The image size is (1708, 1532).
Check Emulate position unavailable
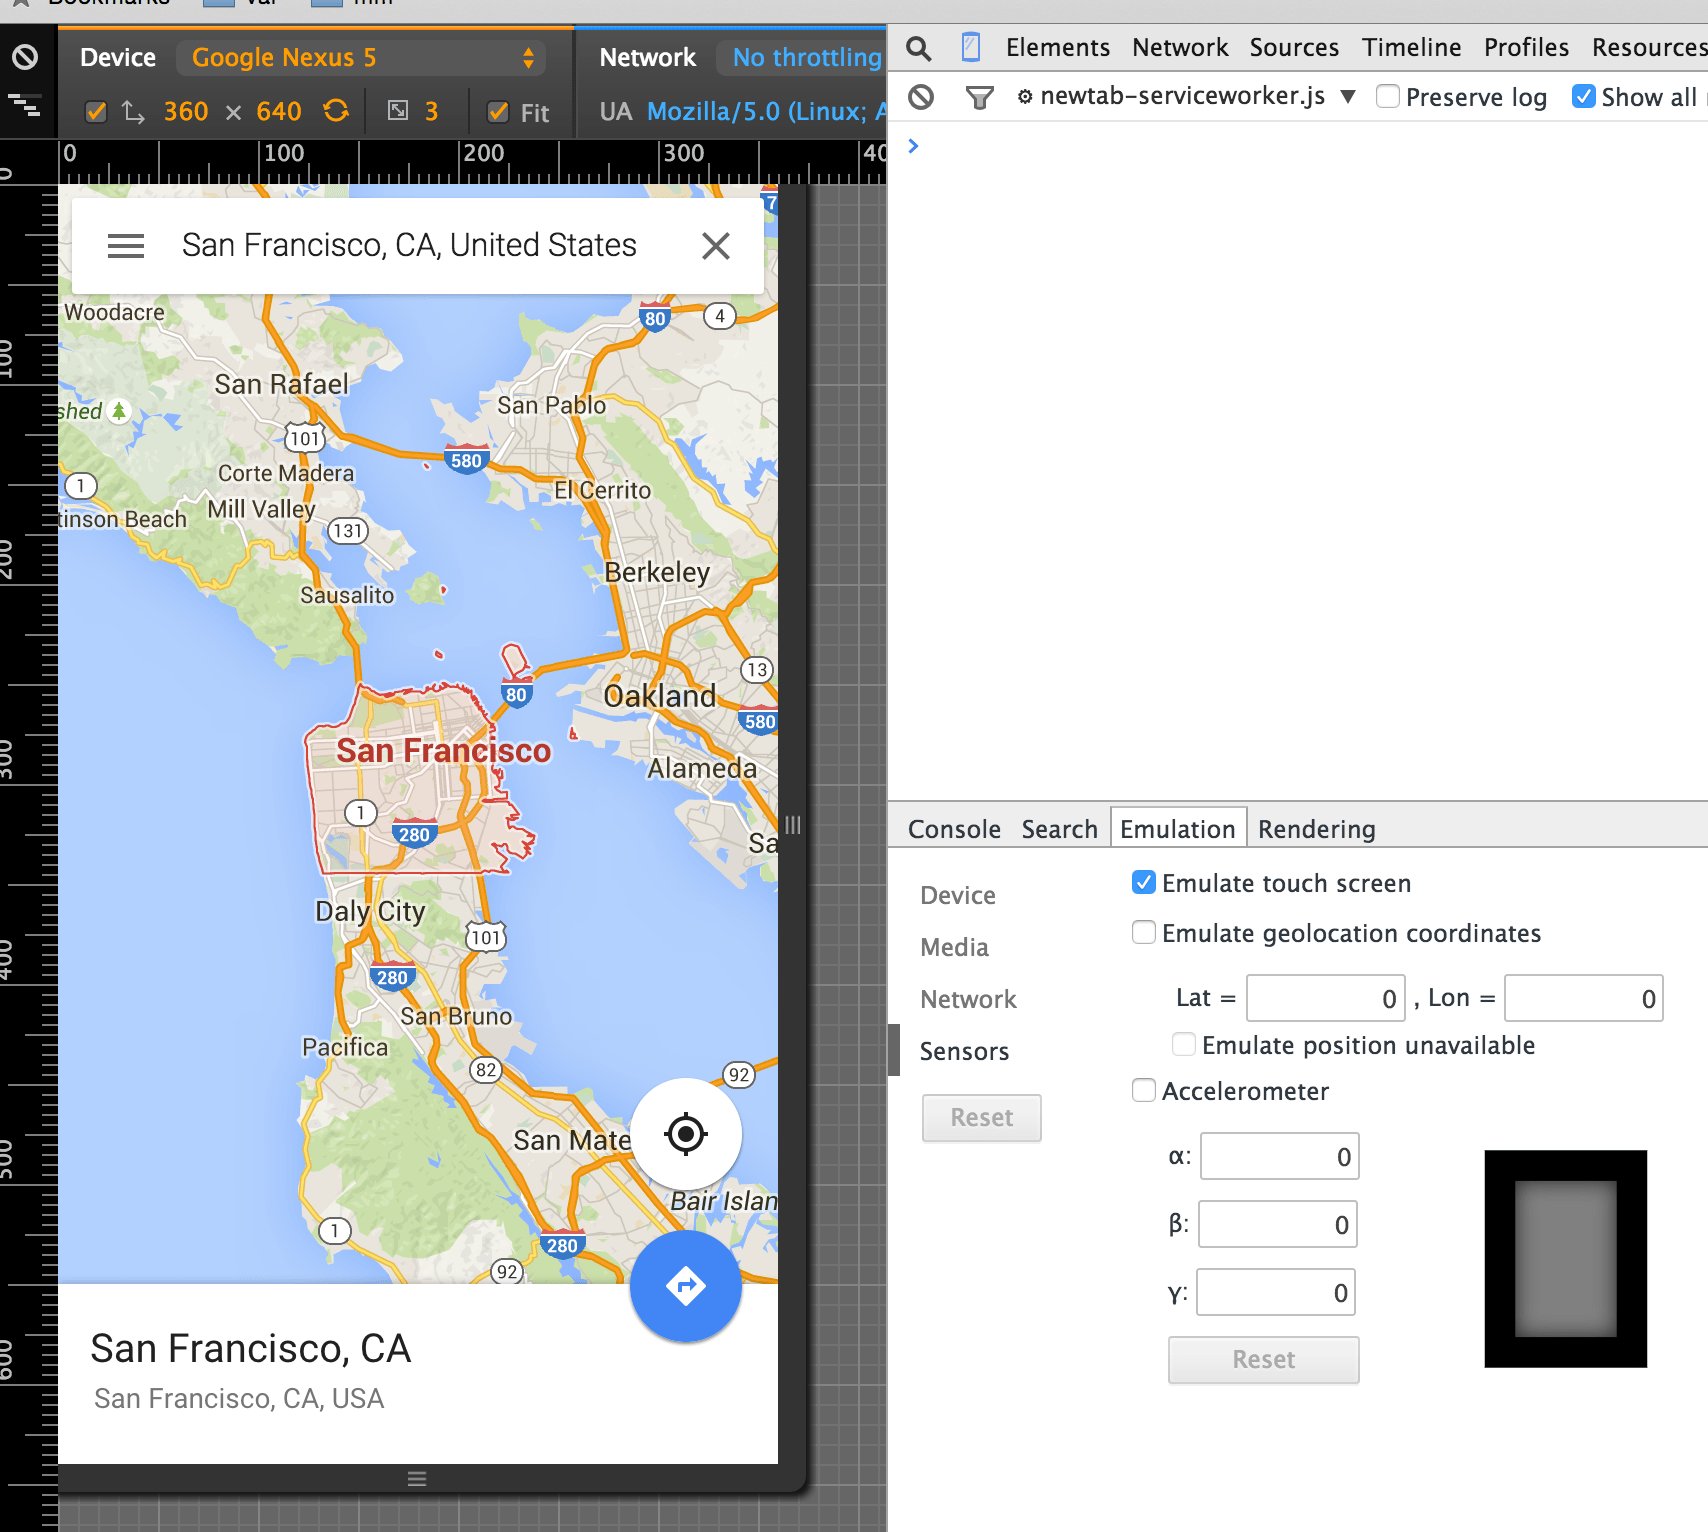1184,1044
